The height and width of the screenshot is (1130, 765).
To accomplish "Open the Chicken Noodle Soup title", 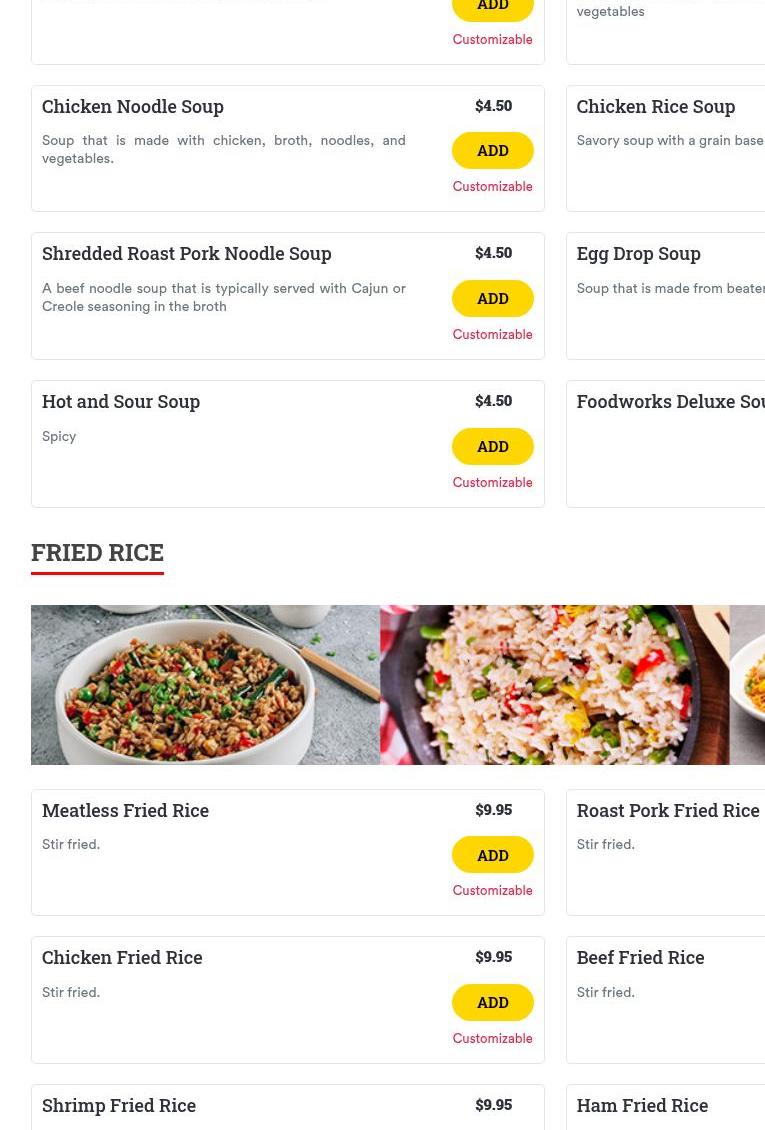I will point(133,106).
